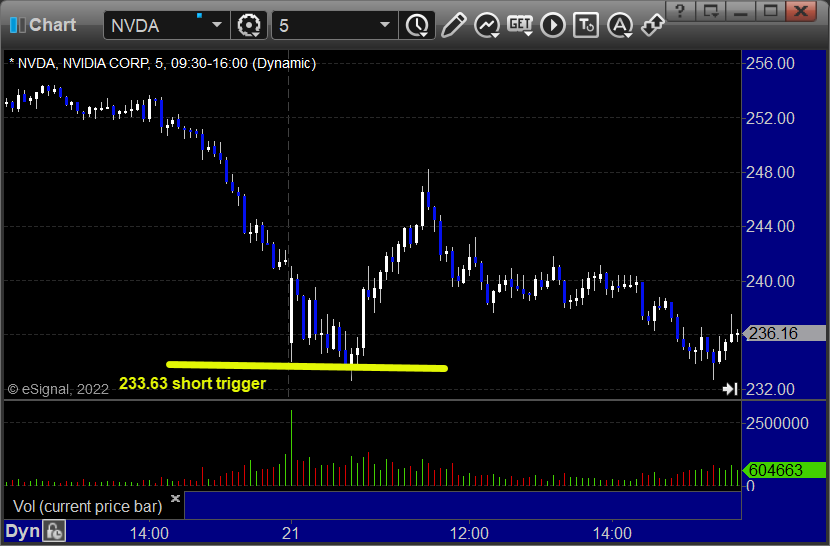Screen dimensions: 830x546
Task: Close the chart window
Action: (801, 11)
